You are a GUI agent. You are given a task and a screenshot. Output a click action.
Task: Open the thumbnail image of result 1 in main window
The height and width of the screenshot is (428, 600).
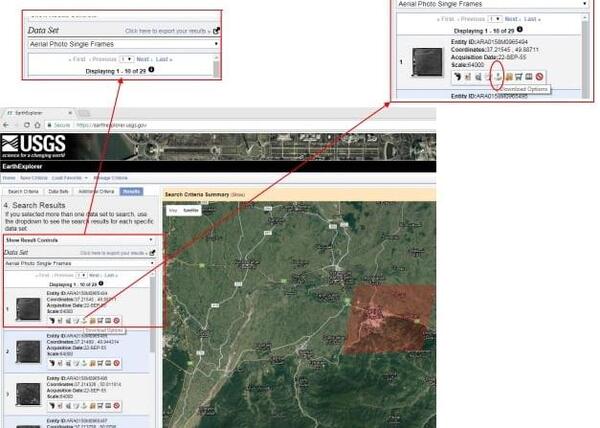(28, 309)
